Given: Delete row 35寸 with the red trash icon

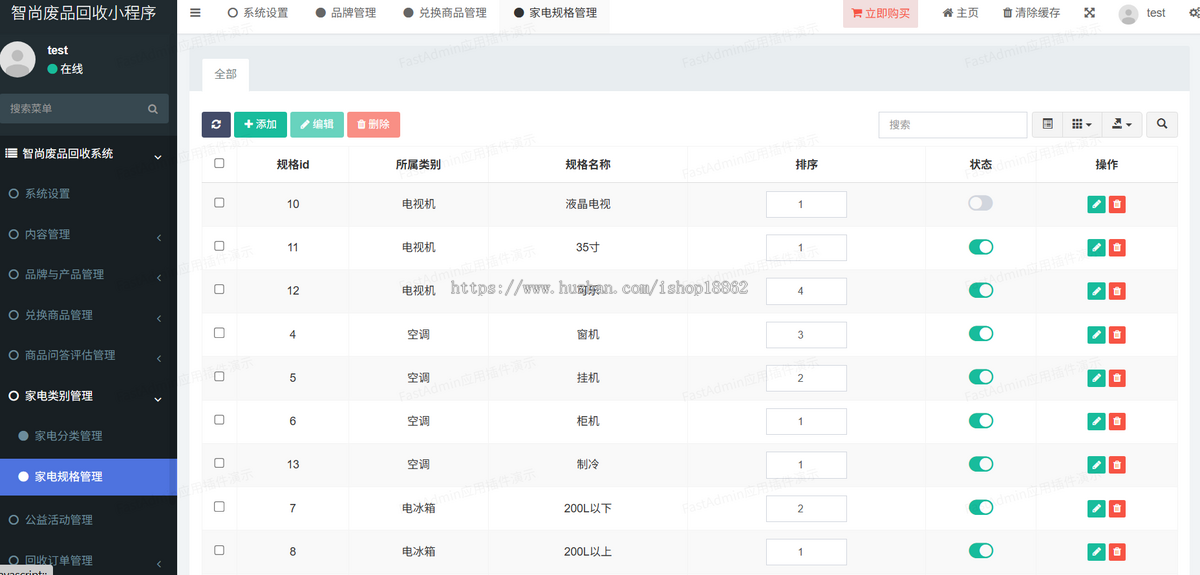Looking at the screenshot, I should click(x=1117, y=247).
